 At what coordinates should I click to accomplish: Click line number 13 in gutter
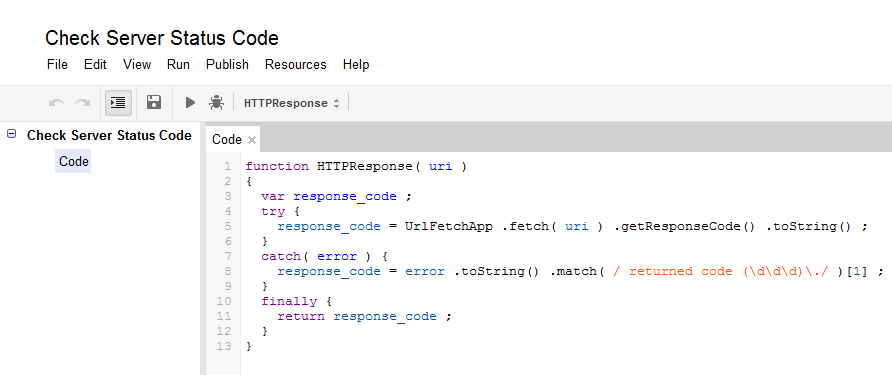coord(225,346)
